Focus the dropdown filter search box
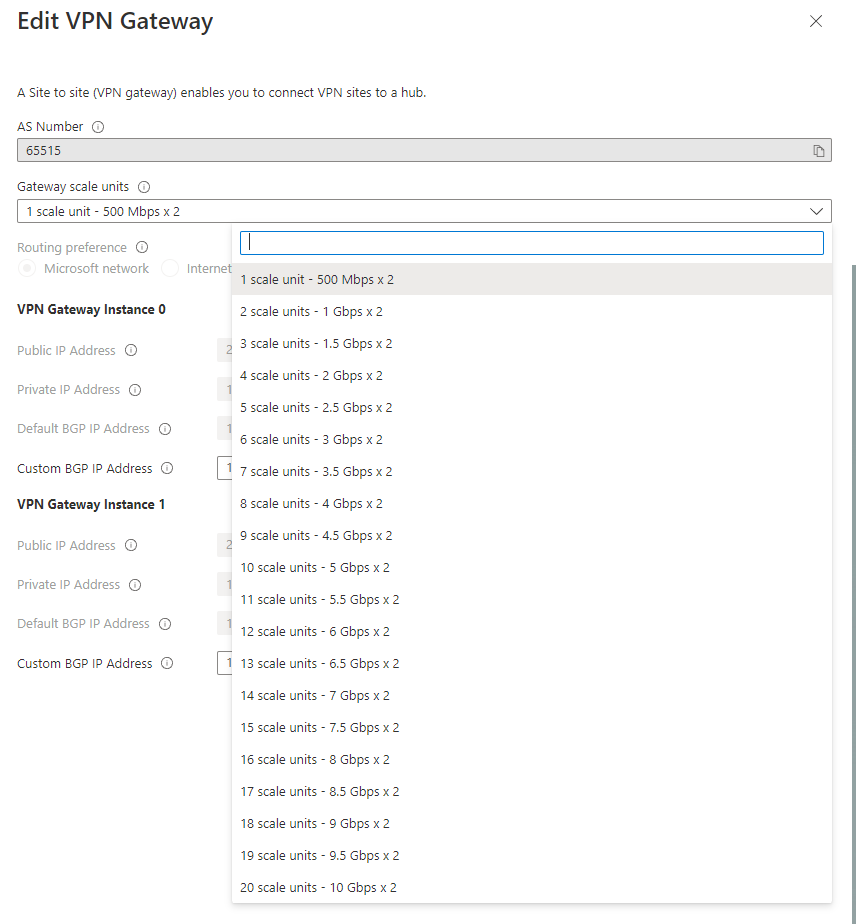856x924 pixels. (x=531, y=243)
